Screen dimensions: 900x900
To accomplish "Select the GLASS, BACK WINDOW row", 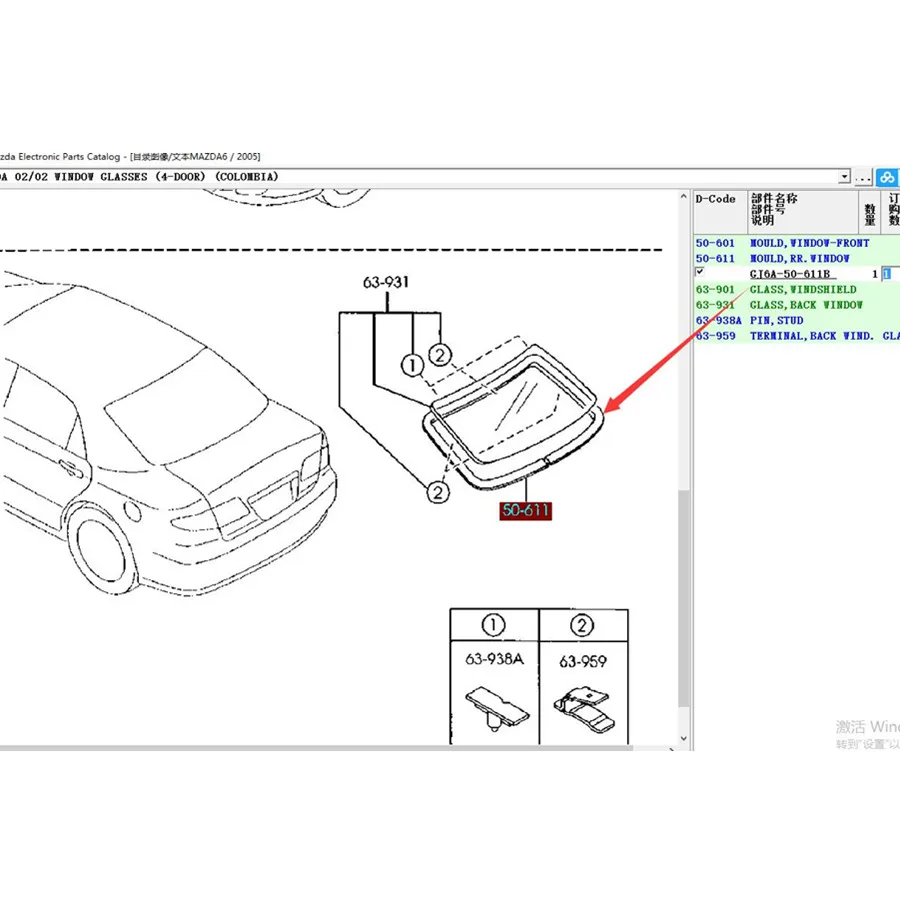I will (797, 305).
